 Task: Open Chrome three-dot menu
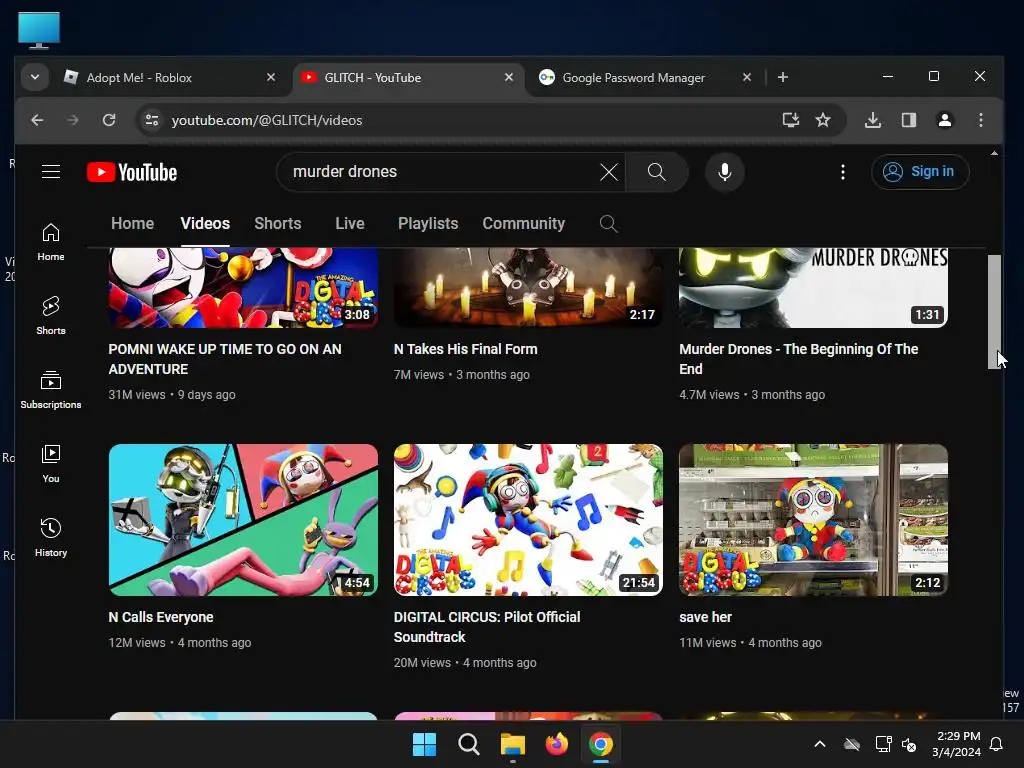[x=981, y=120]
